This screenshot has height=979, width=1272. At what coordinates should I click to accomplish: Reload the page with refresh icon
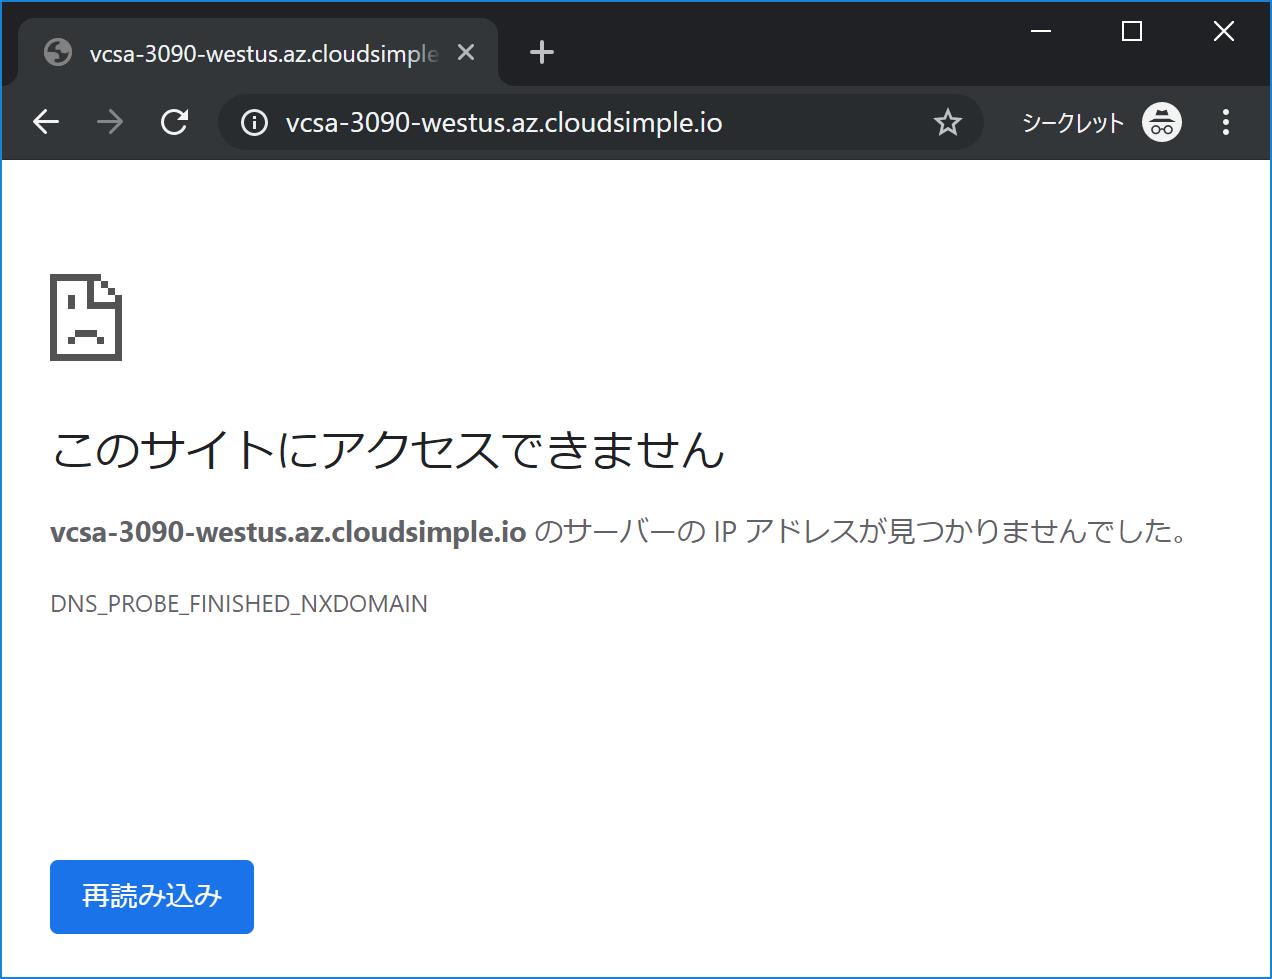point(175,122)
